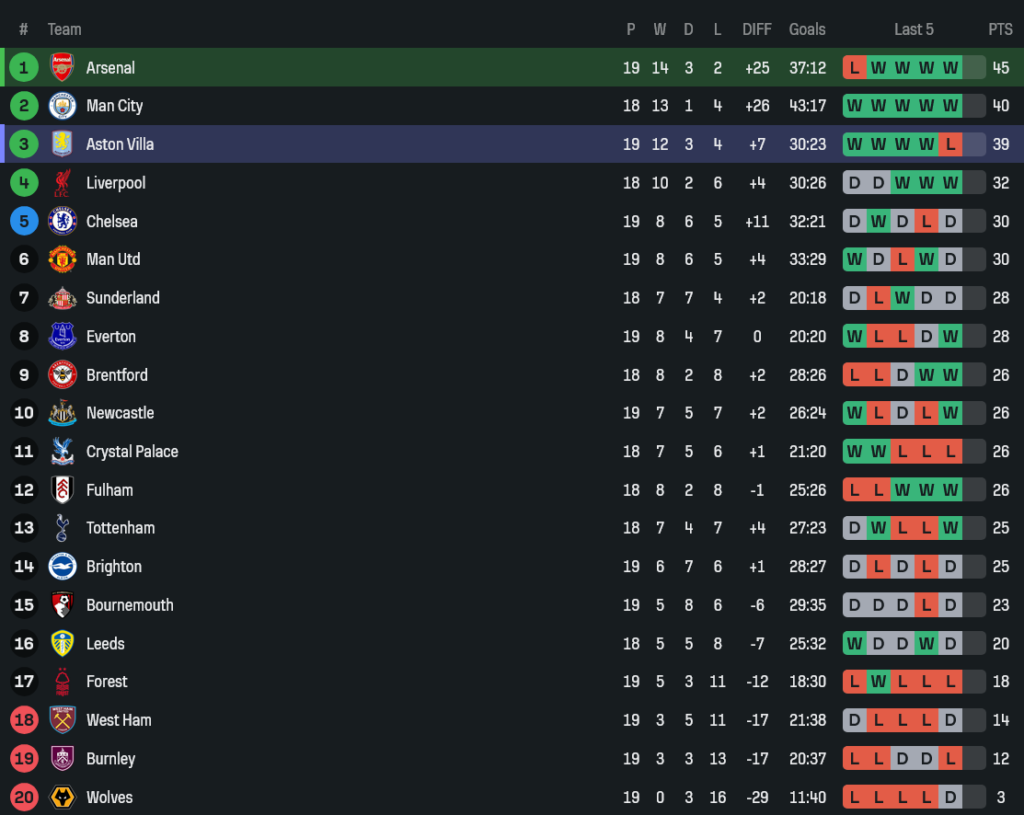The width and height of the screenshot is (1024, 815).
Task: Sort by the DIFF column header
Action: [757, 29]
